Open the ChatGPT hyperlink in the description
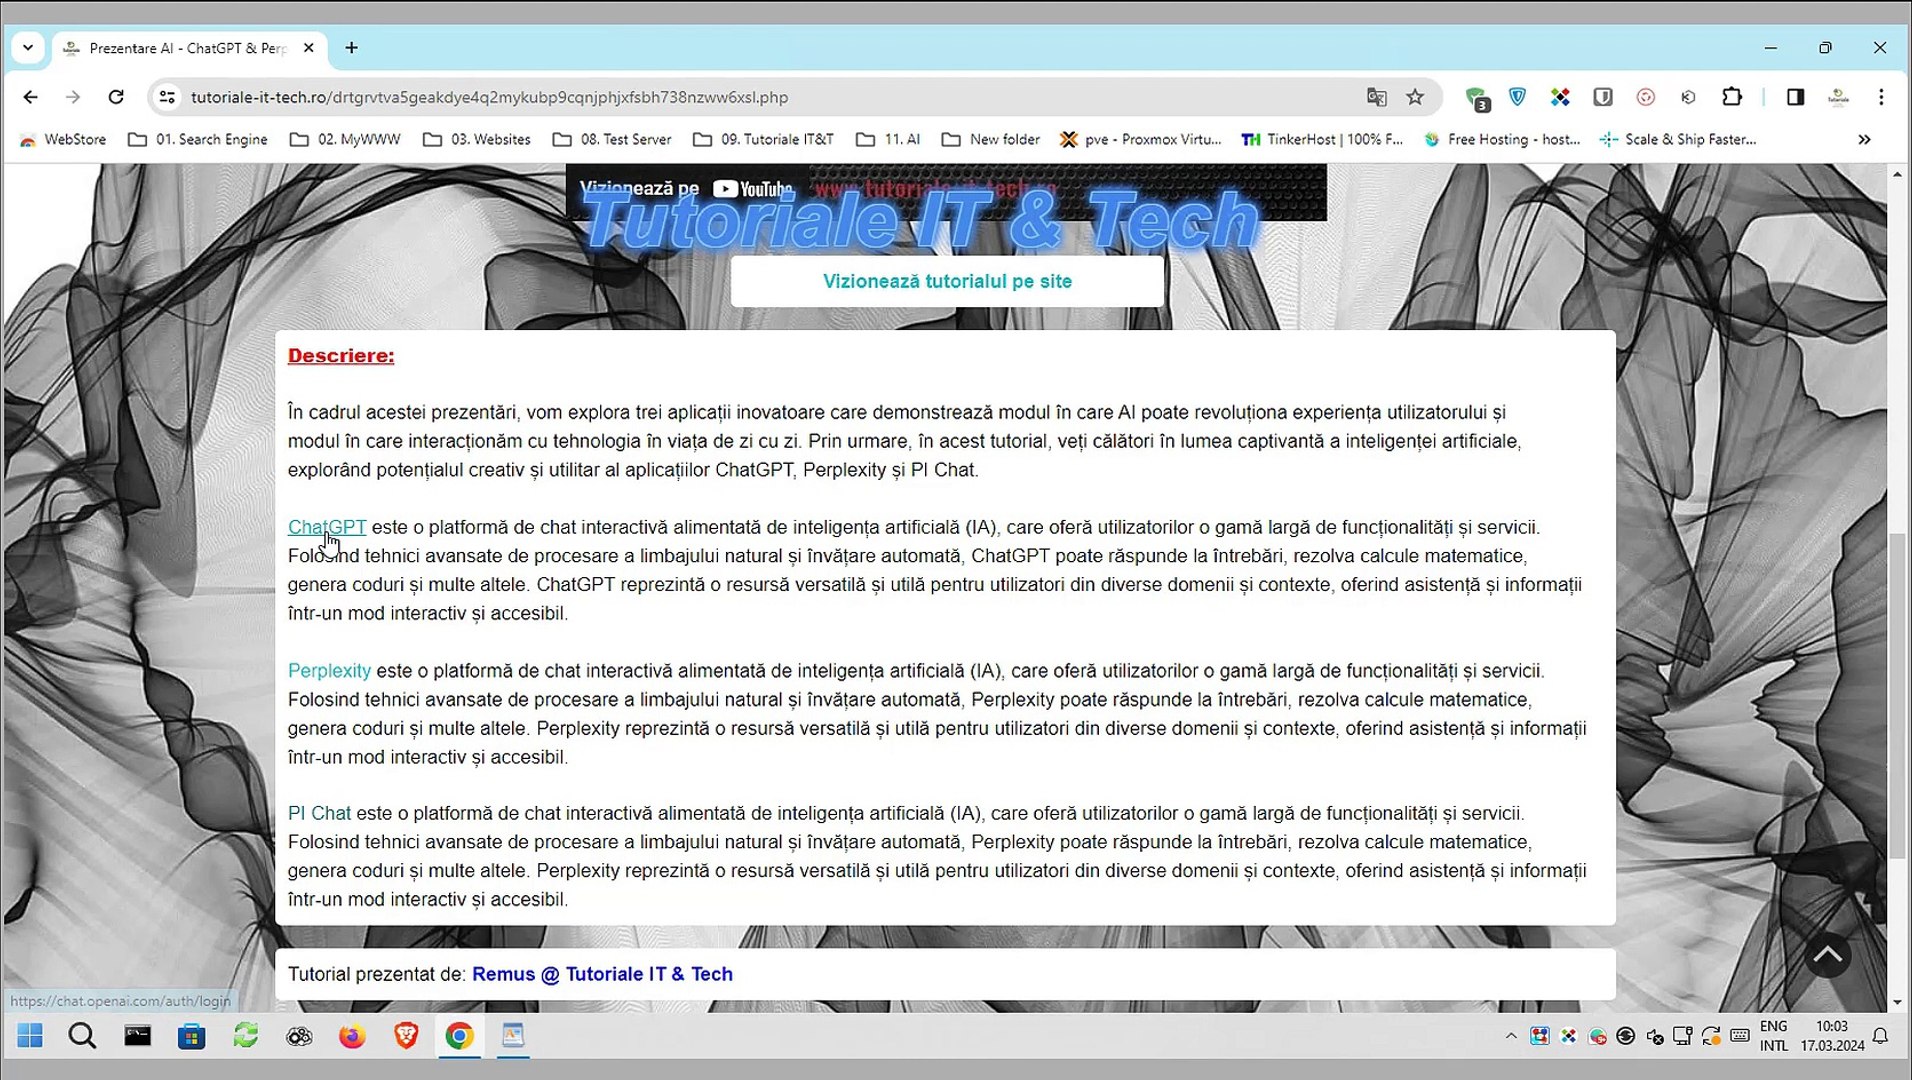 (326, 527)
